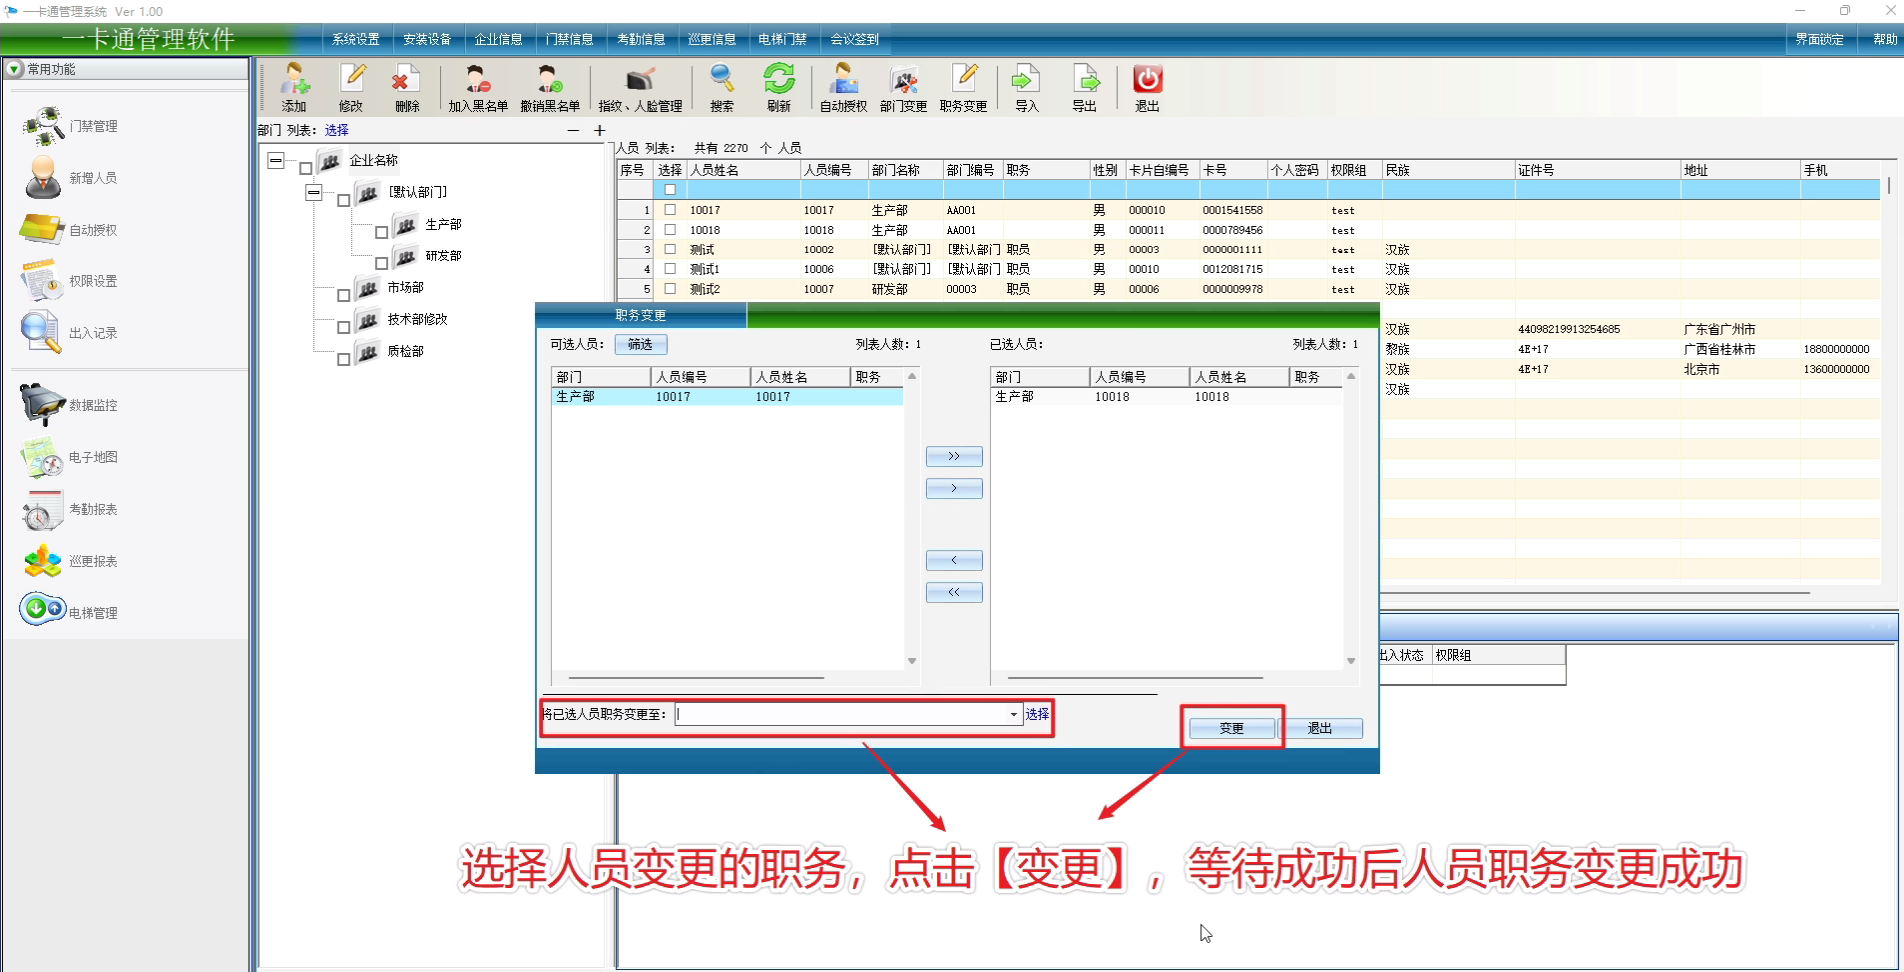This screenshot has height=972, width=1904.
Task: Click the 刷新 (Refresh) icon
Action: tap(778, 87)
